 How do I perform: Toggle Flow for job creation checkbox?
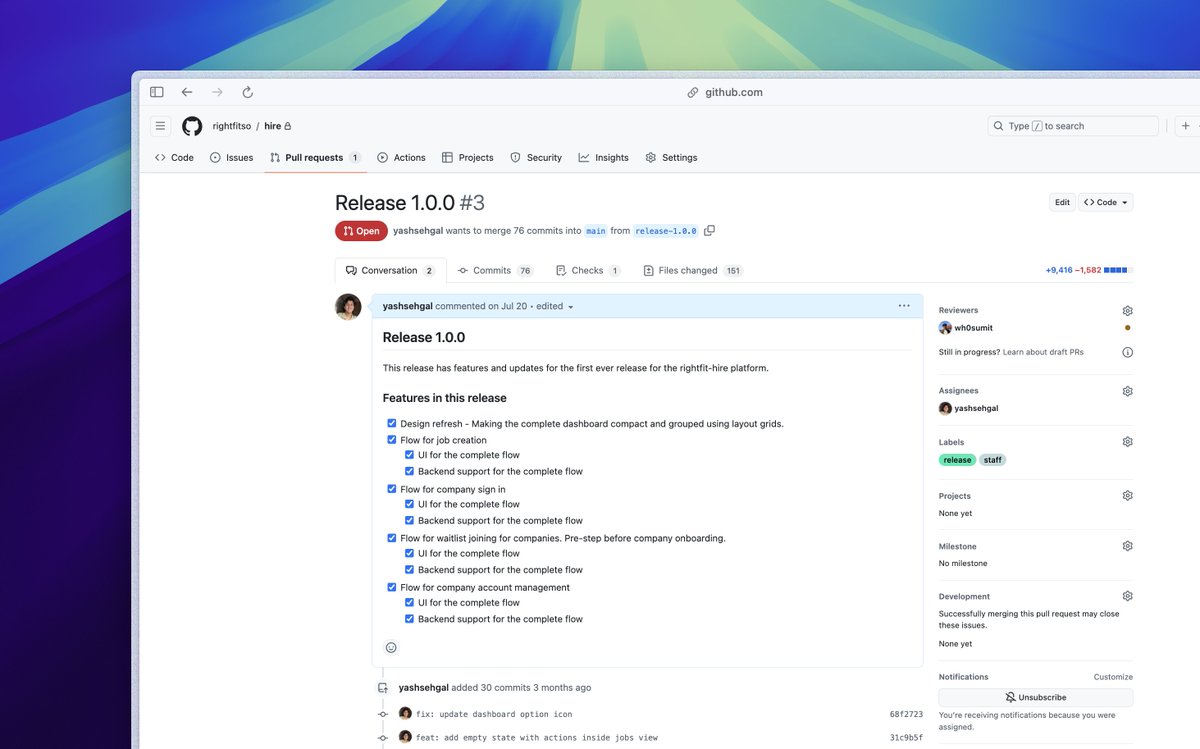coord(392,440)
